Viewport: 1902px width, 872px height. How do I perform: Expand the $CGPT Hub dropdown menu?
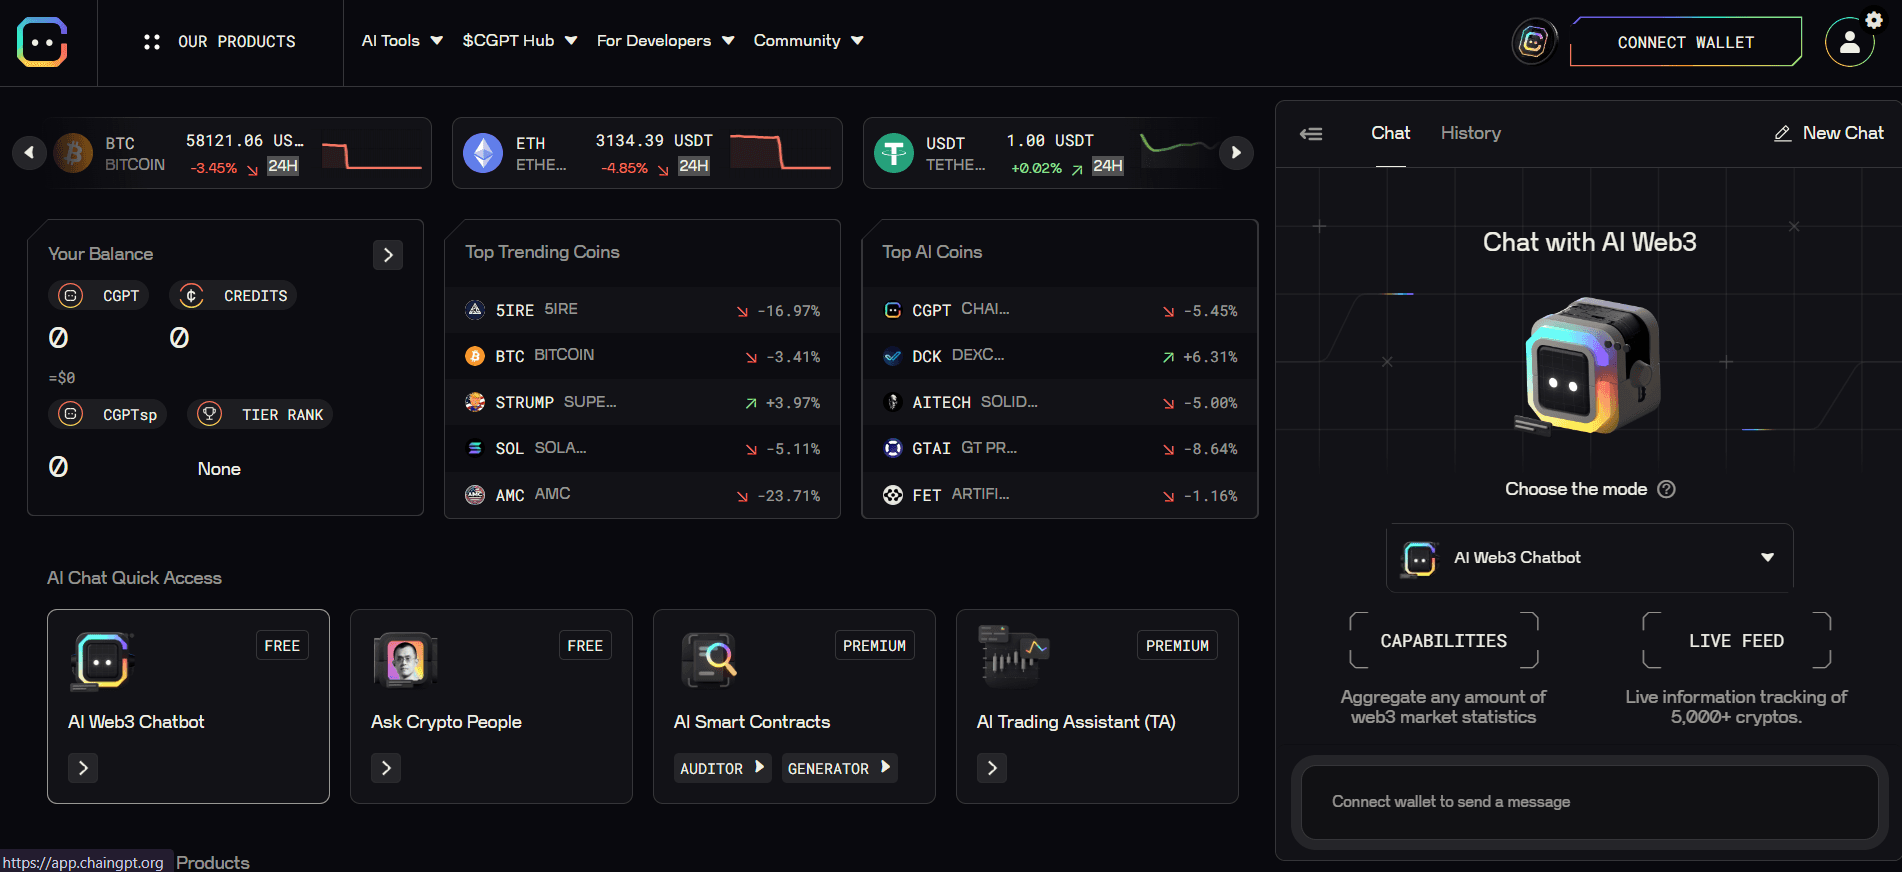[x=520, y=41]
